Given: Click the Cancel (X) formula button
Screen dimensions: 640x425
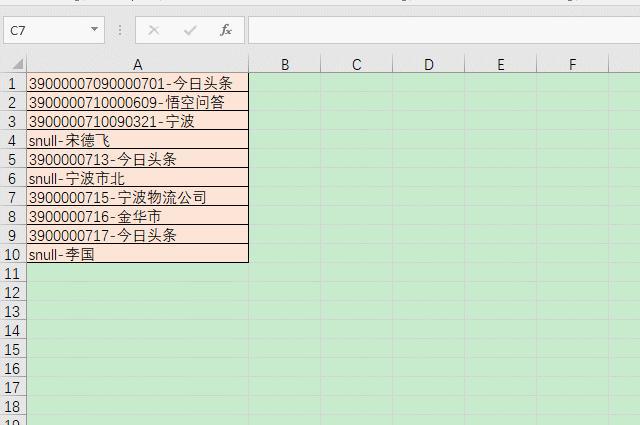Looking at the screenshot, I should 153,30.
